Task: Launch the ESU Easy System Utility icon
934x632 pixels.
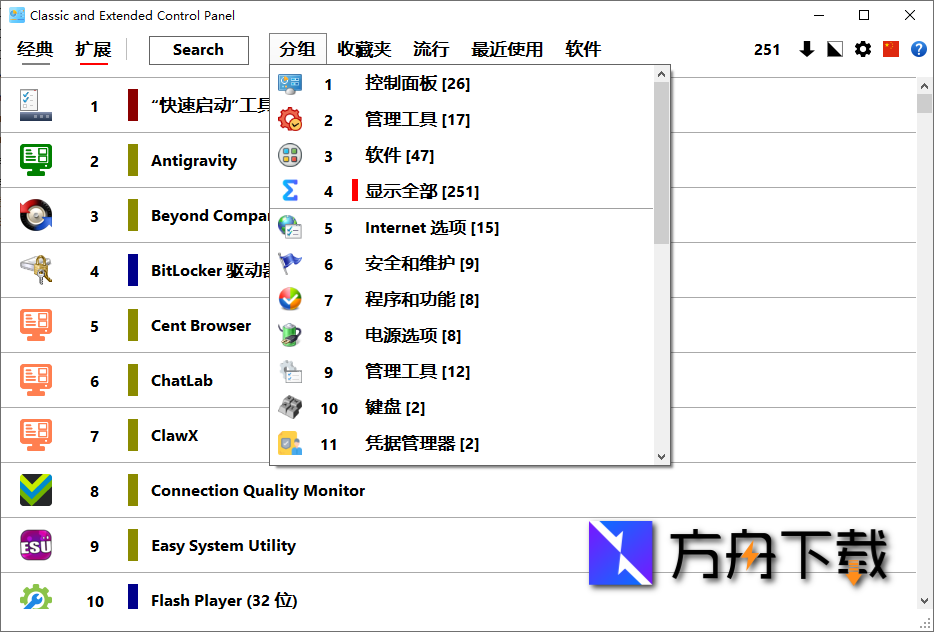Action: click(37, 546)
